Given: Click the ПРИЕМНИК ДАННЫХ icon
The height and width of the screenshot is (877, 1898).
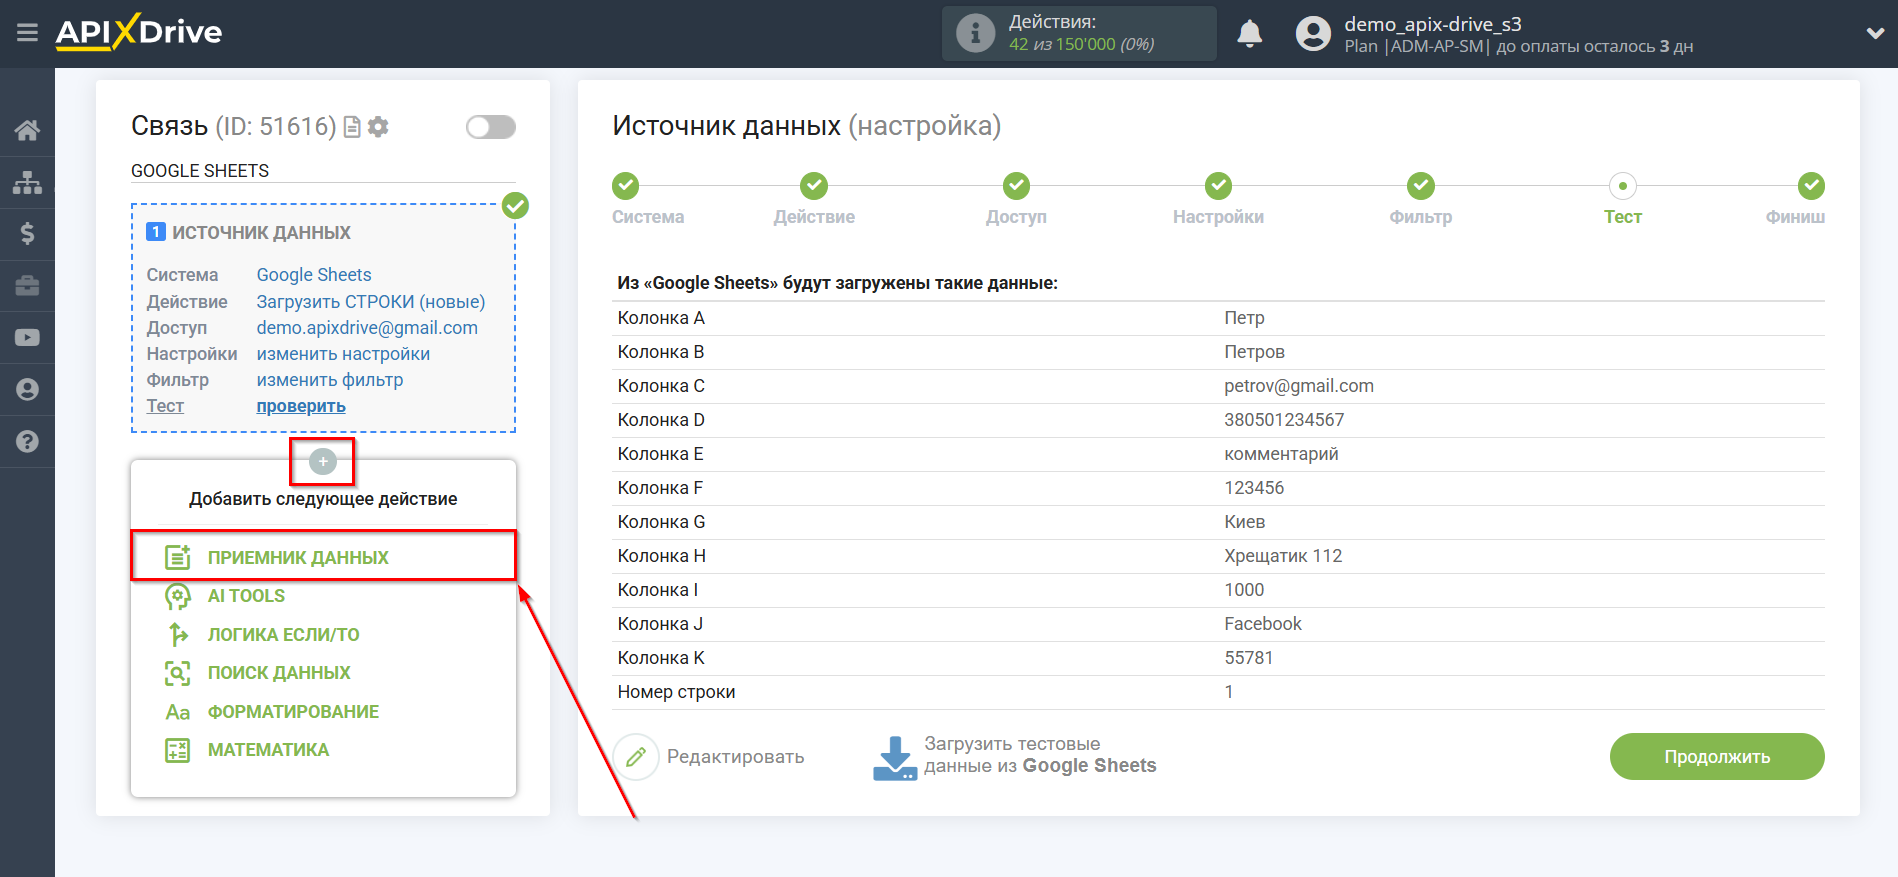Looking at the screenshot, I should (178, 558).
